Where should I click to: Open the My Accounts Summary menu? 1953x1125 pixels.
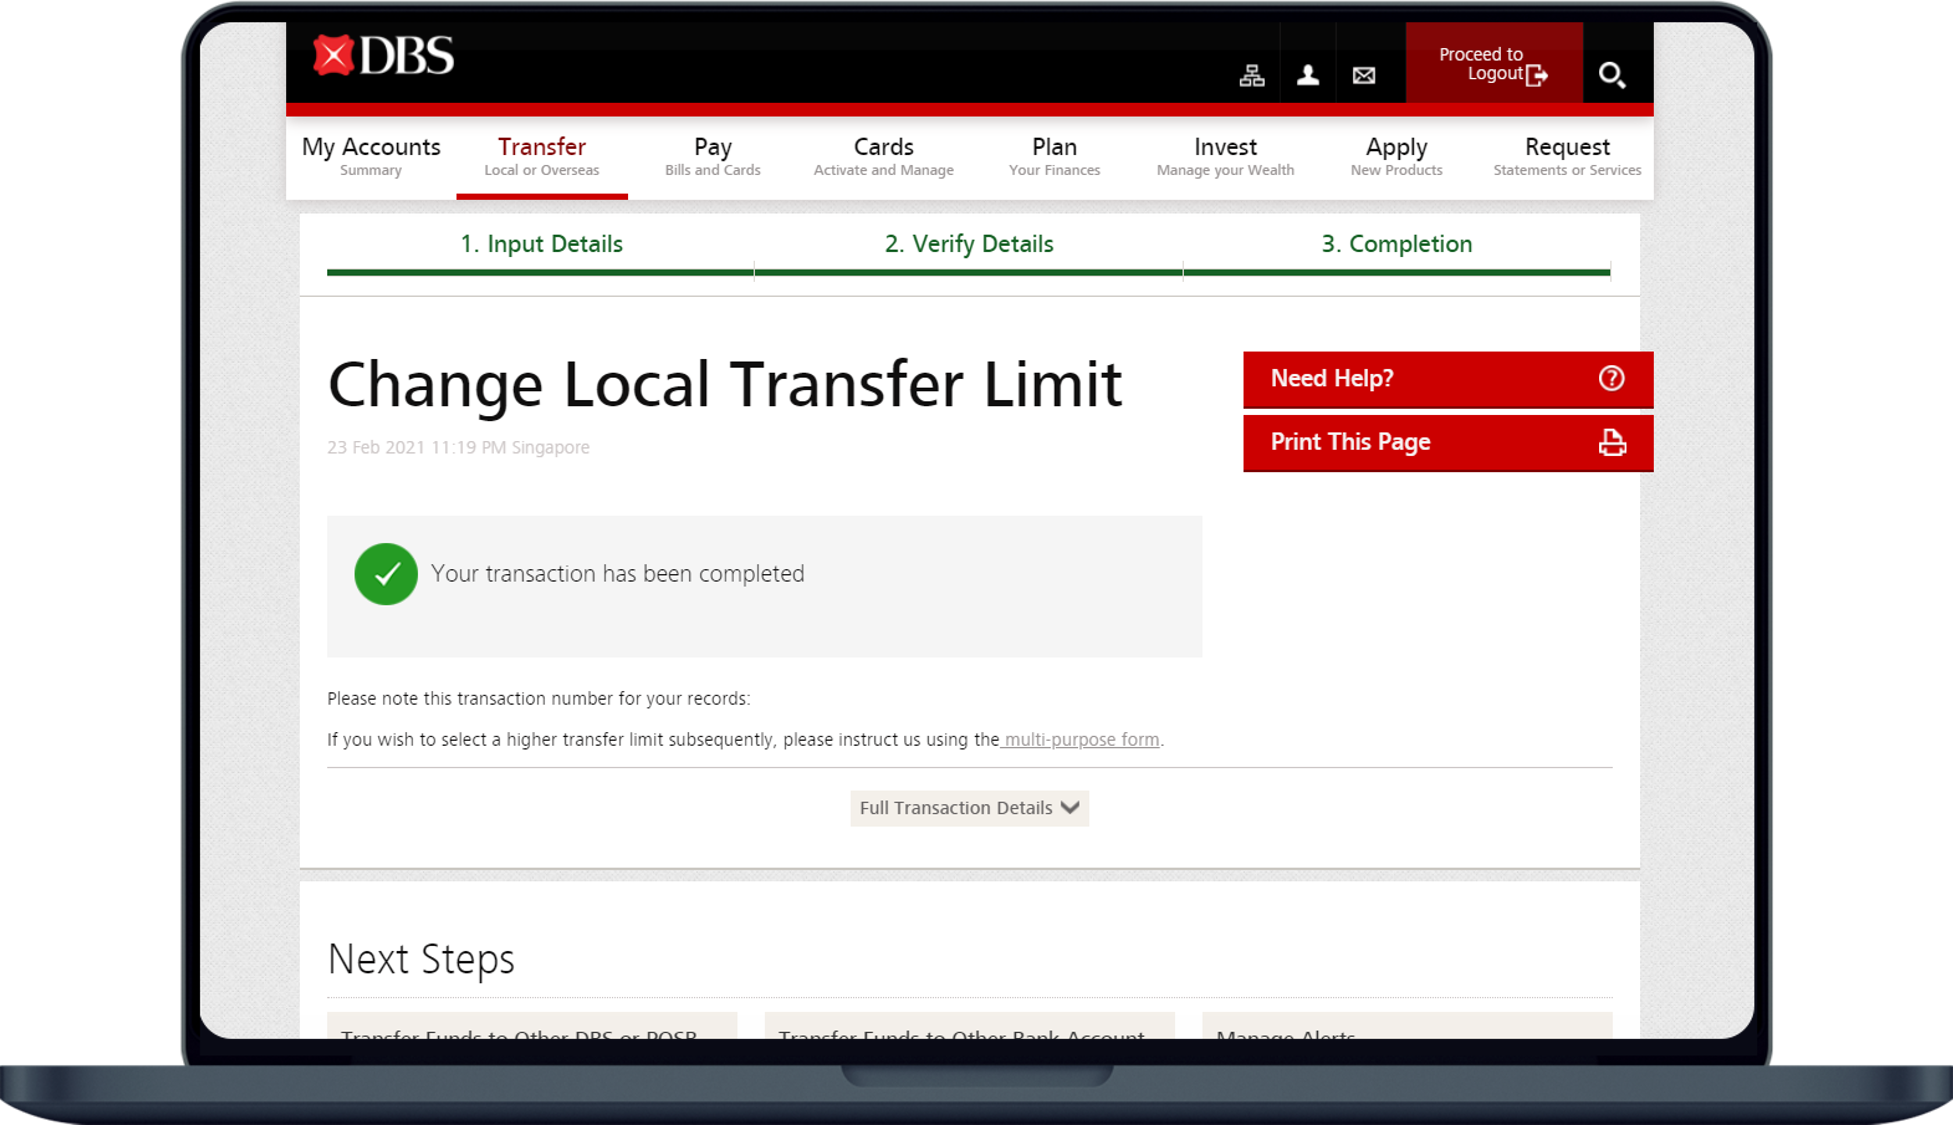[x=371, y=156]
